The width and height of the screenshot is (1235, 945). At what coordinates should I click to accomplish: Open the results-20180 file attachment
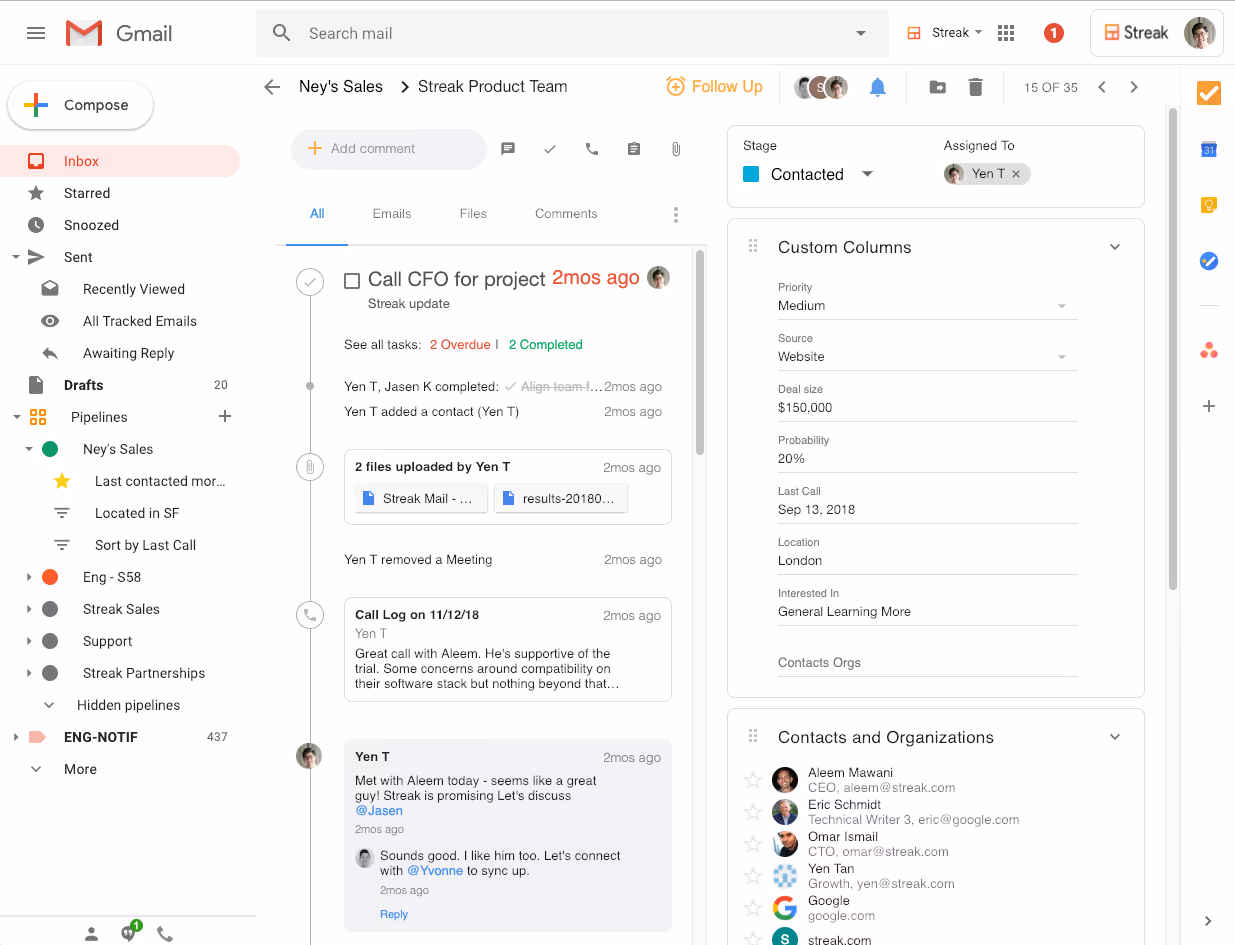[x=561, y=498]
